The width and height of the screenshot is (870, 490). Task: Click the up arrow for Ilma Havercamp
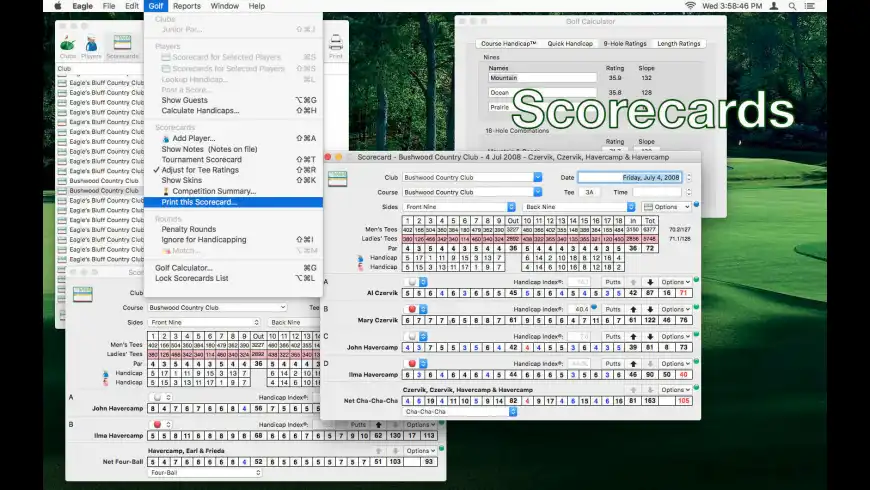pos(633,363)
